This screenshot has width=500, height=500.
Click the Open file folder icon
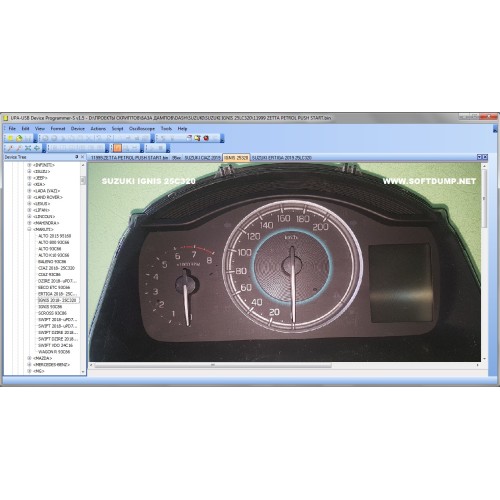coord(19,138)
